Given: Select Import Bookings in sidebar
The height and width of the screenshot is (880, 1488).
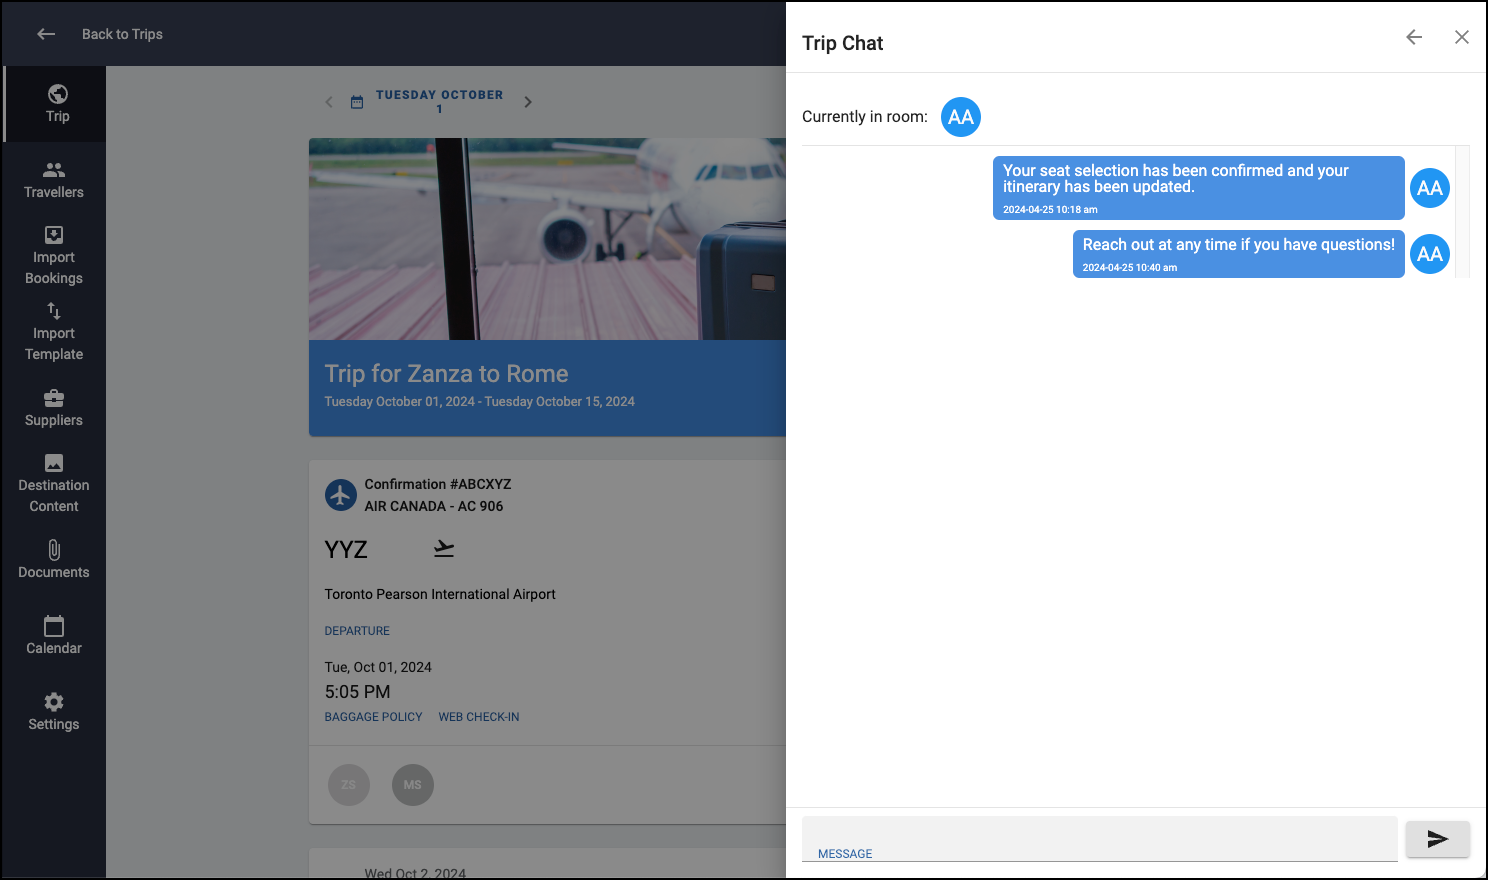Looking at the screenshot, I should click(54, 256).
